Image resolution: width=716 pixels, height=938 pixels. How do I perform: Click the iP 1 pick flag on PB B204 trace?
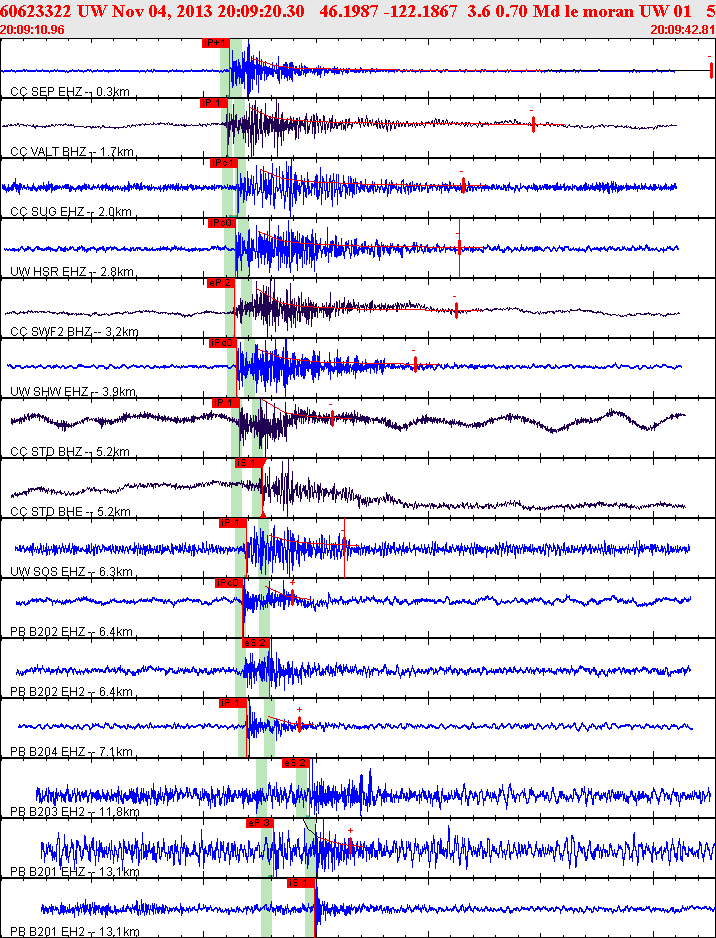(x=233, y=702)
